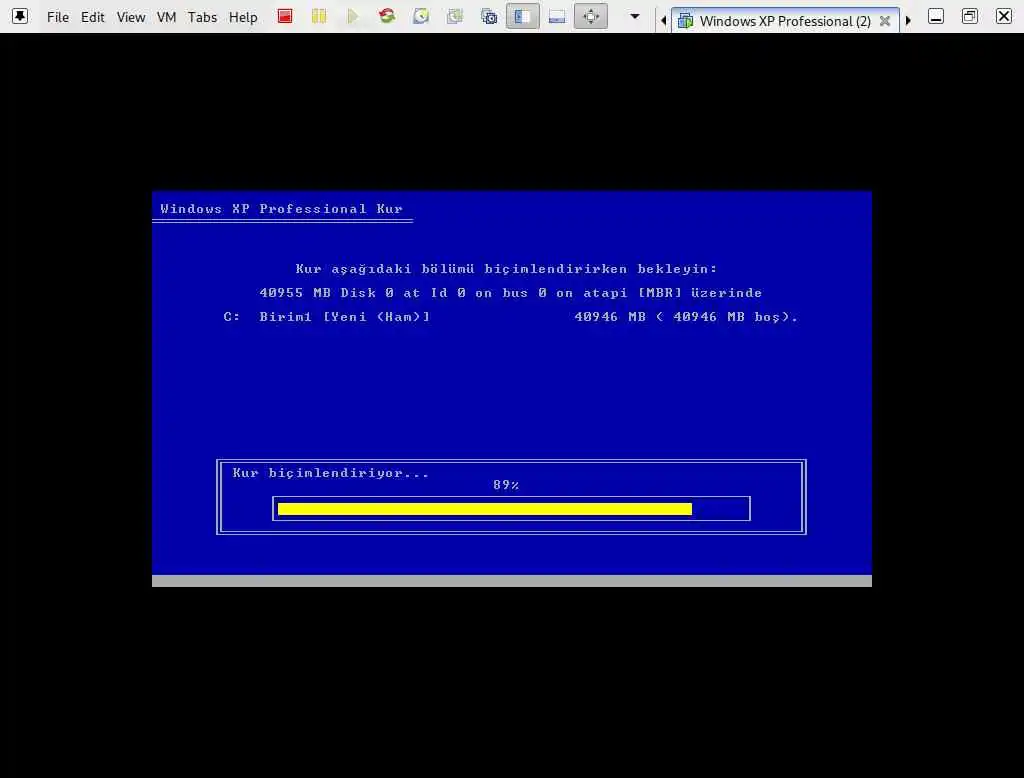Image resolution: width=1024 pixels, height=778 pixels.
Task: Restore the VMware window size
Action: (970, 16)
